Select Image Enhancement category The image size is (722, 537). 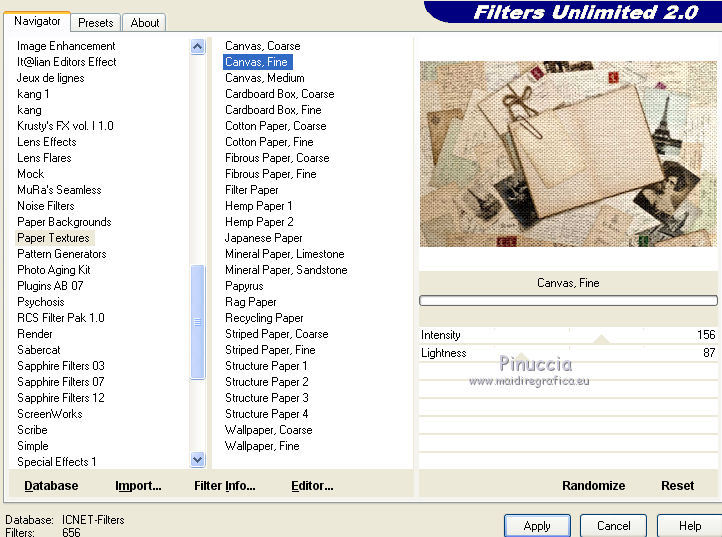tap(66, 46)
